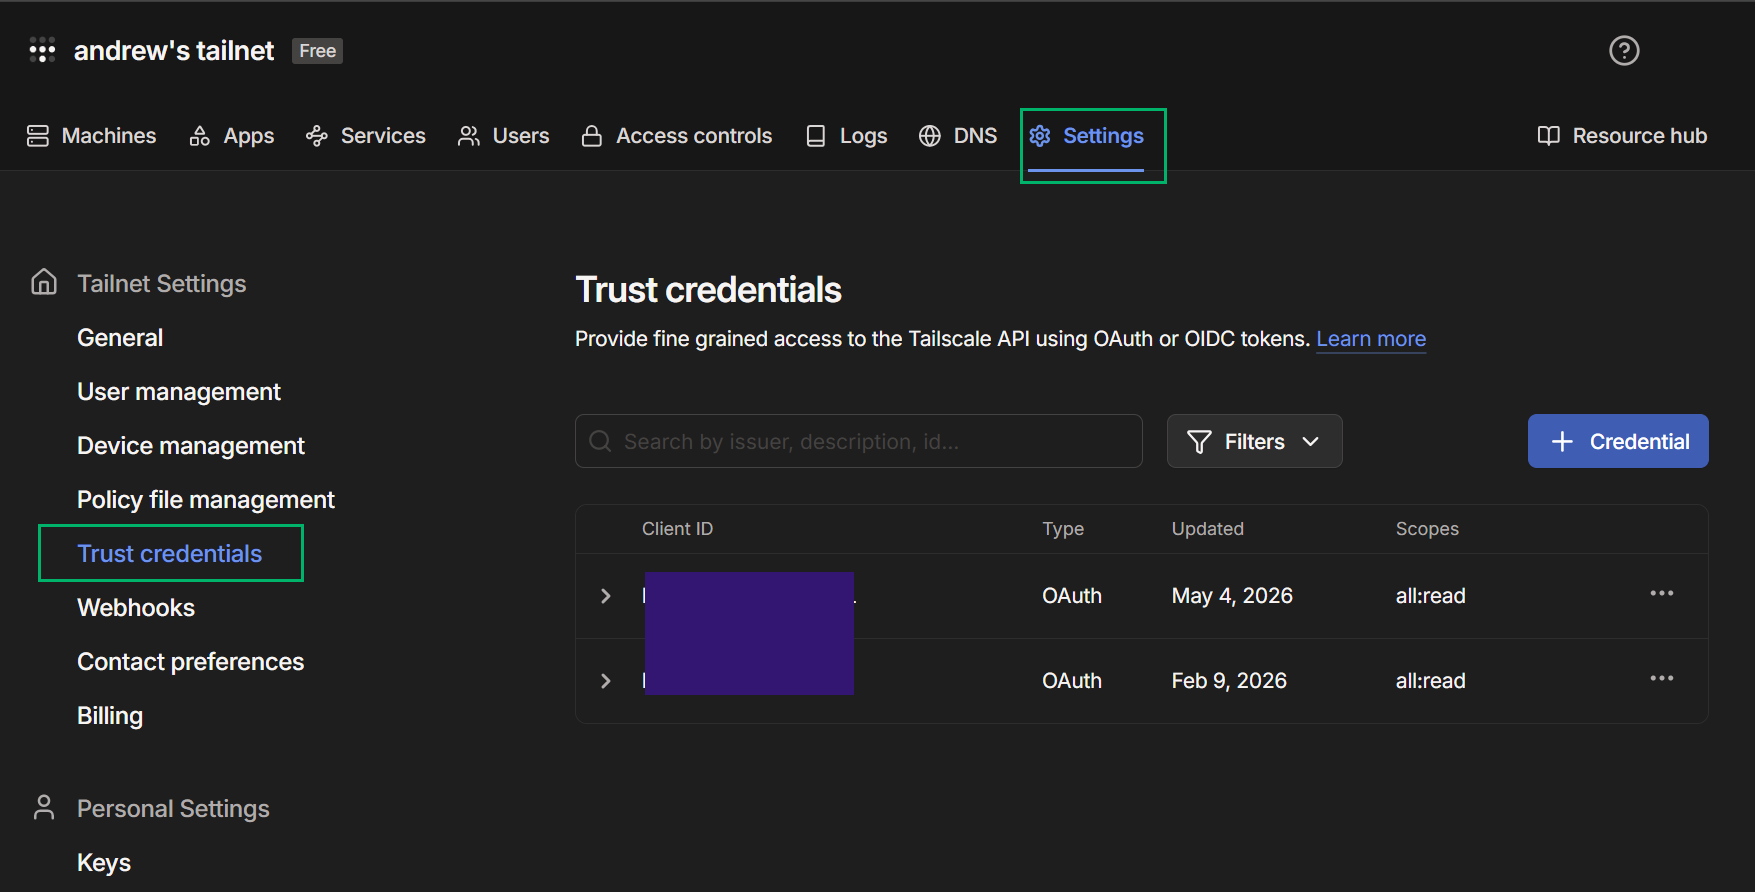Click the May 4, 2026 date cell
The width and height of the screenshot is (1755, 892).
pos(1232,596)
